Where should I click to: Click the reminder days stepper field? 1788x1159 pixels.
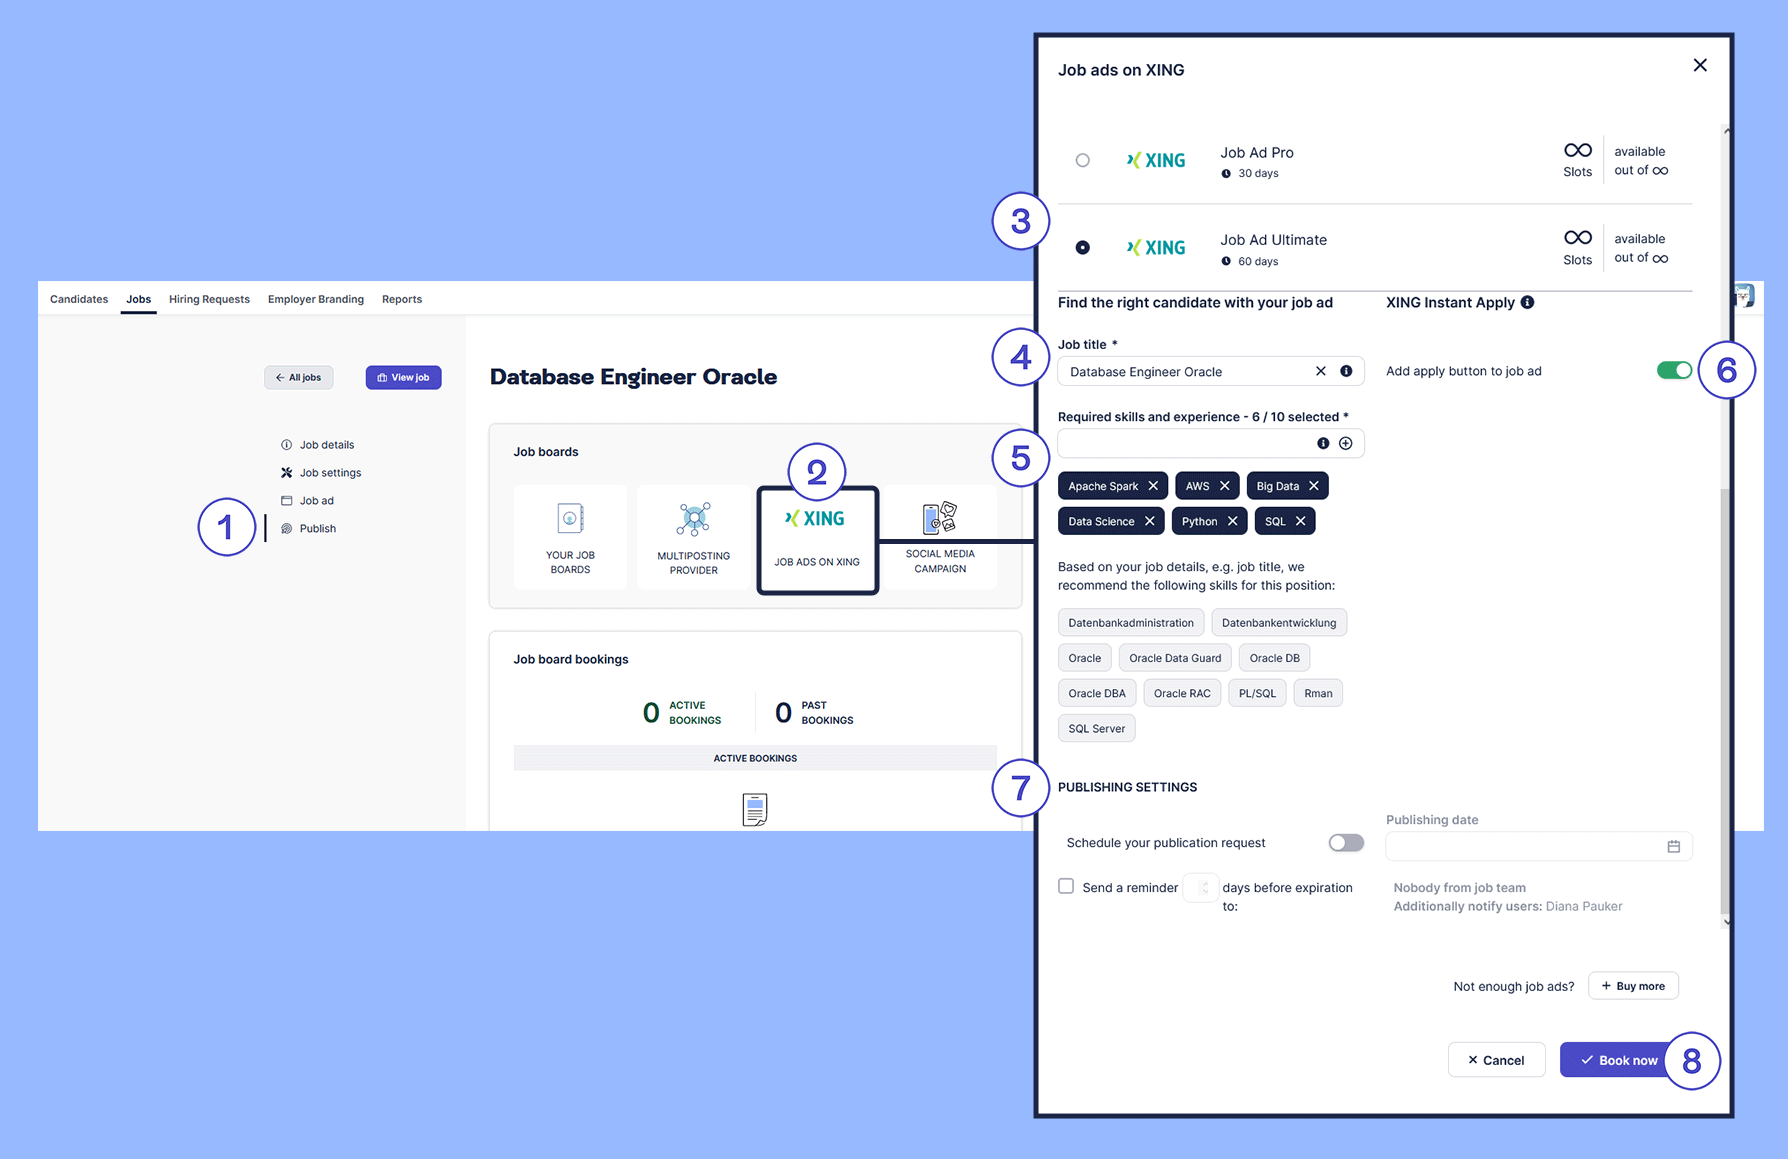tap(1200, 888)
